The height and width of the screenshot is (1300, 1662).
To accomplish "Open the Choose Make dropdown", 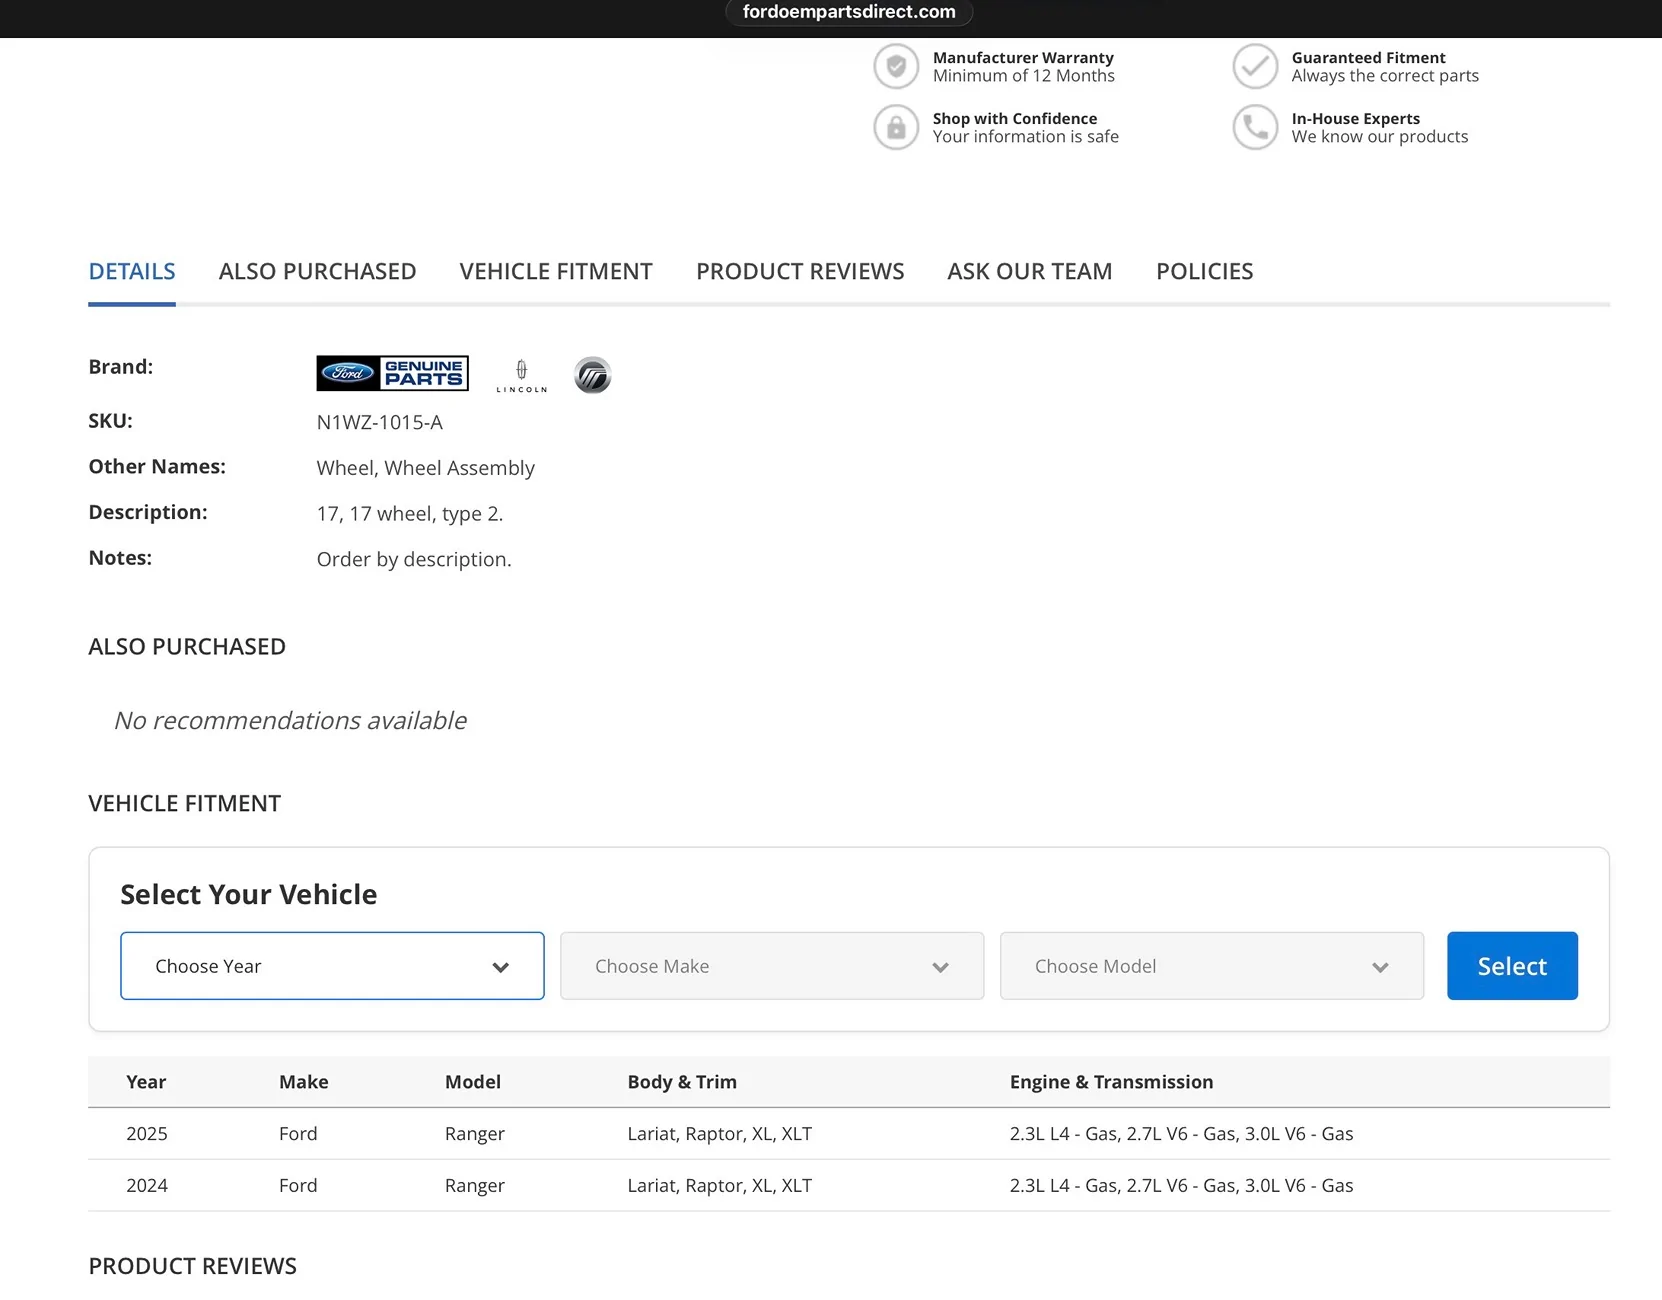I will [772, 966].
